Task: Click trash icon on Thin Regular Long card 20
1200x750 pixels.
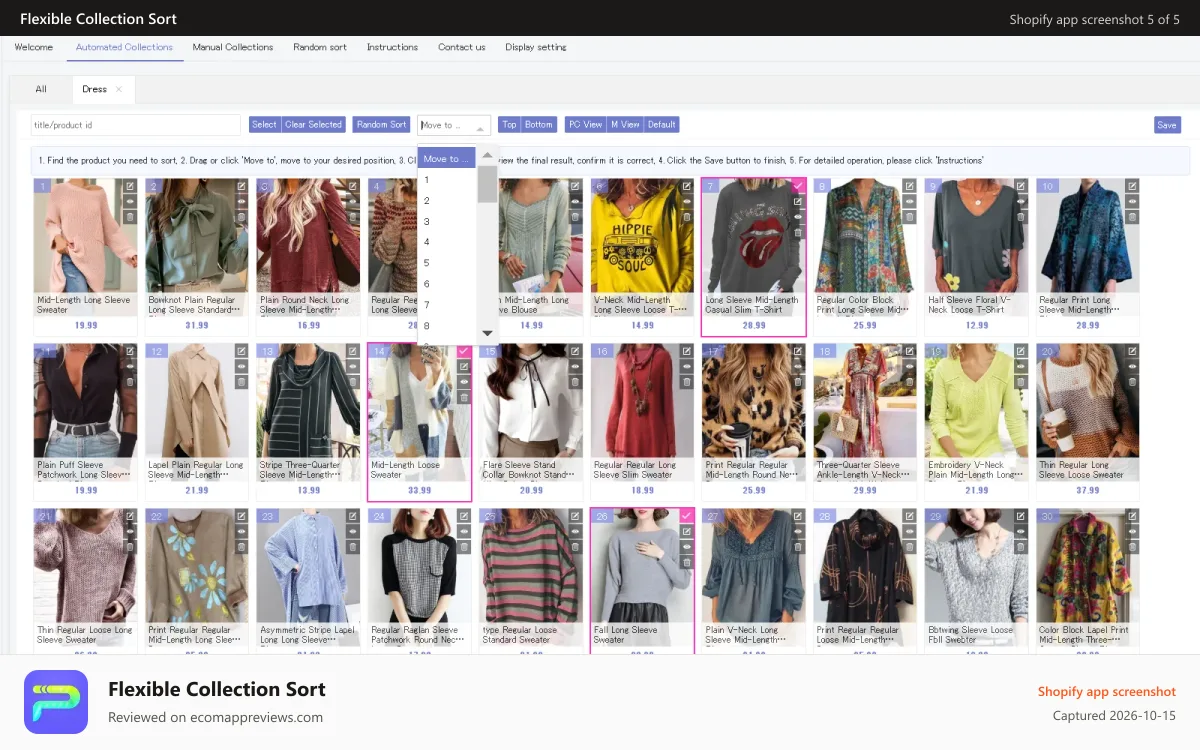Action: click(x=1132, y=382)
